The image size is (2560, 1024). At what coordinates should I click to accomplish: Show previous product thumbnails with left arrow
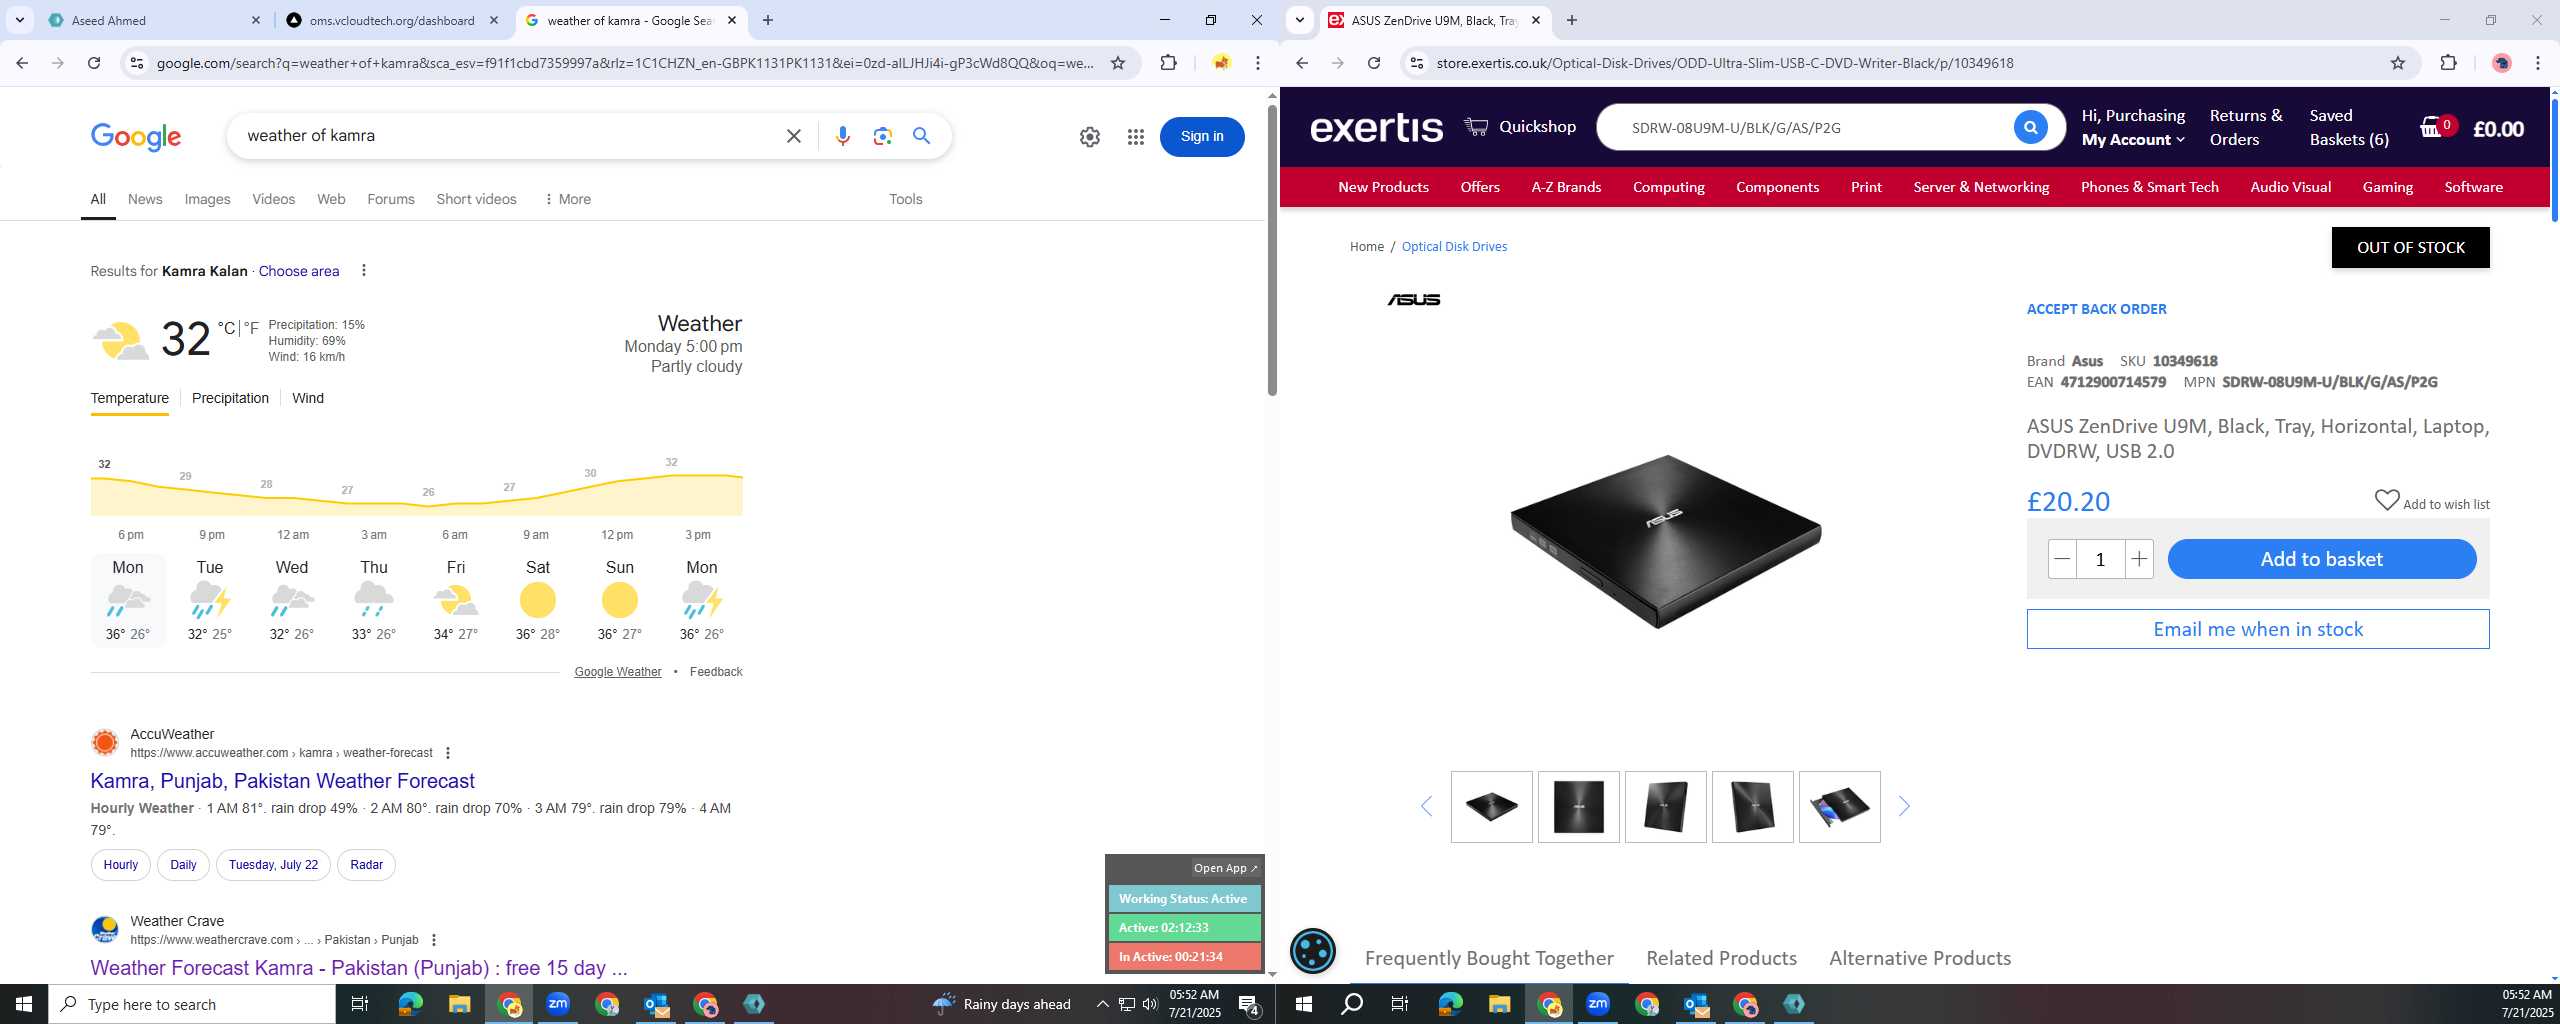point(1427,806)
